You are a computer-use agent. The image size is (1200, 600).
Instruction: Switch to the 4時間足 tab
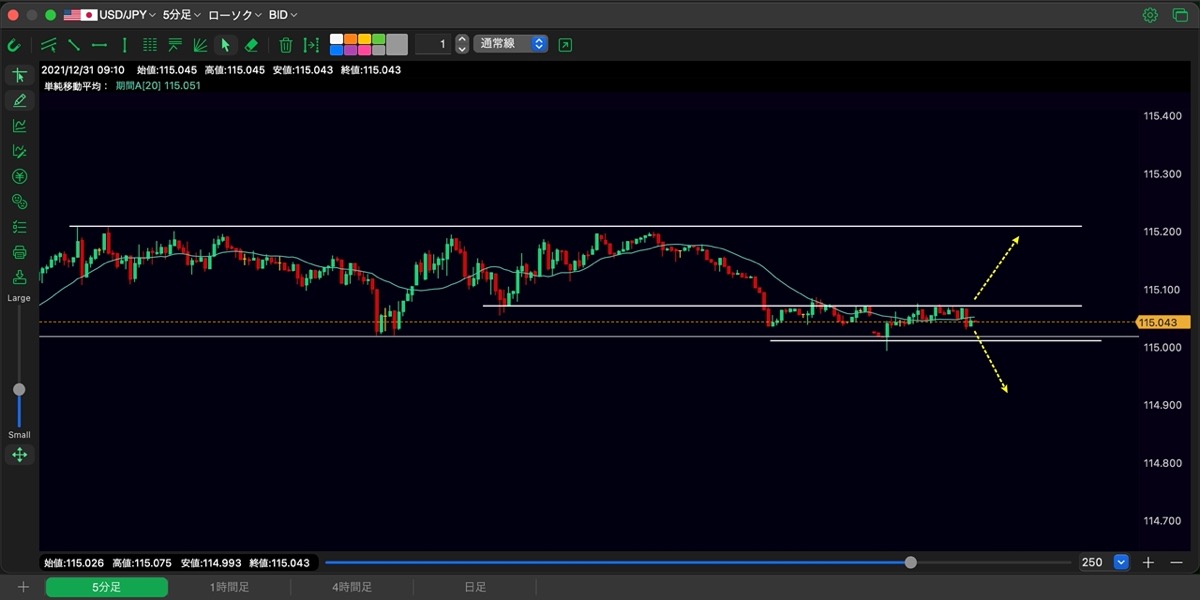(352, 587)
